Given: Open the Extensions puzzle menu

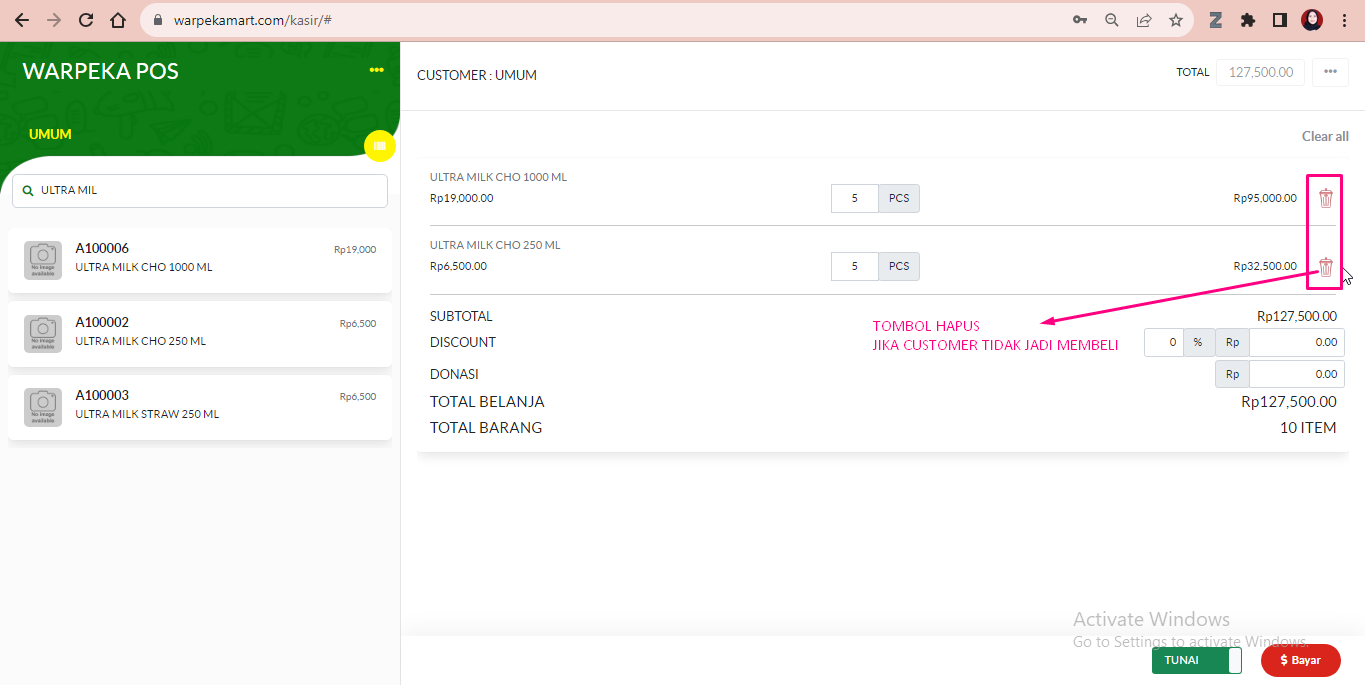Looking at the screenshot, I should click(1248, 20).
